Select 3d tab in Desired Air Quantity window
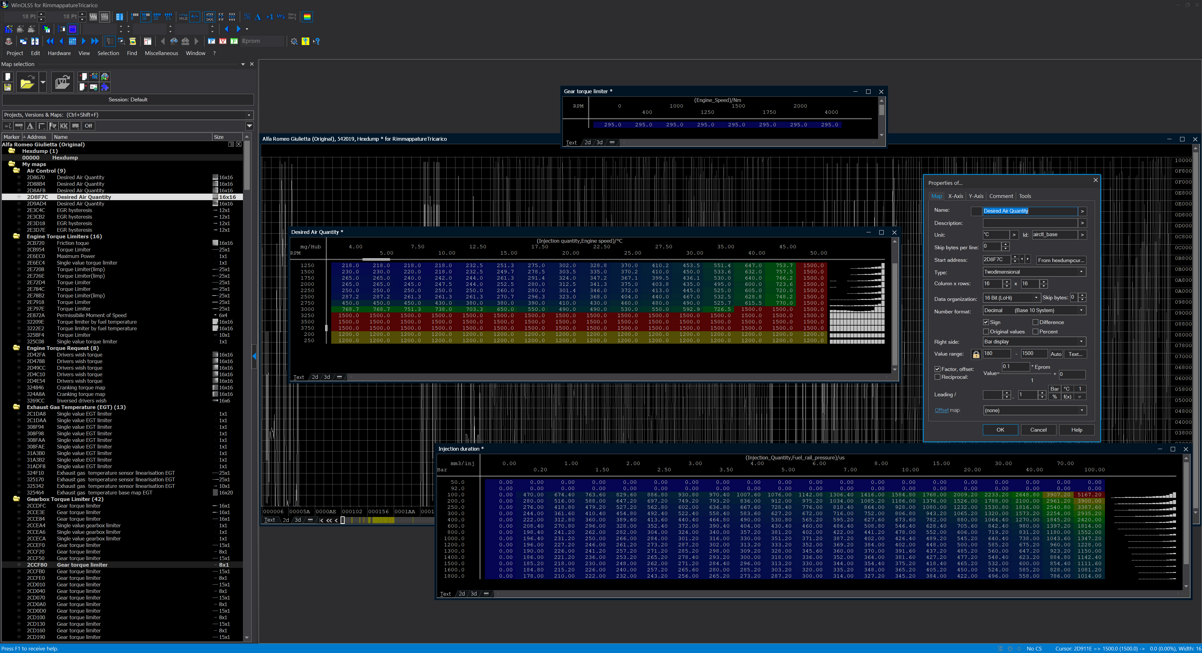1202x653 pixels. click(x=326, y=377)
